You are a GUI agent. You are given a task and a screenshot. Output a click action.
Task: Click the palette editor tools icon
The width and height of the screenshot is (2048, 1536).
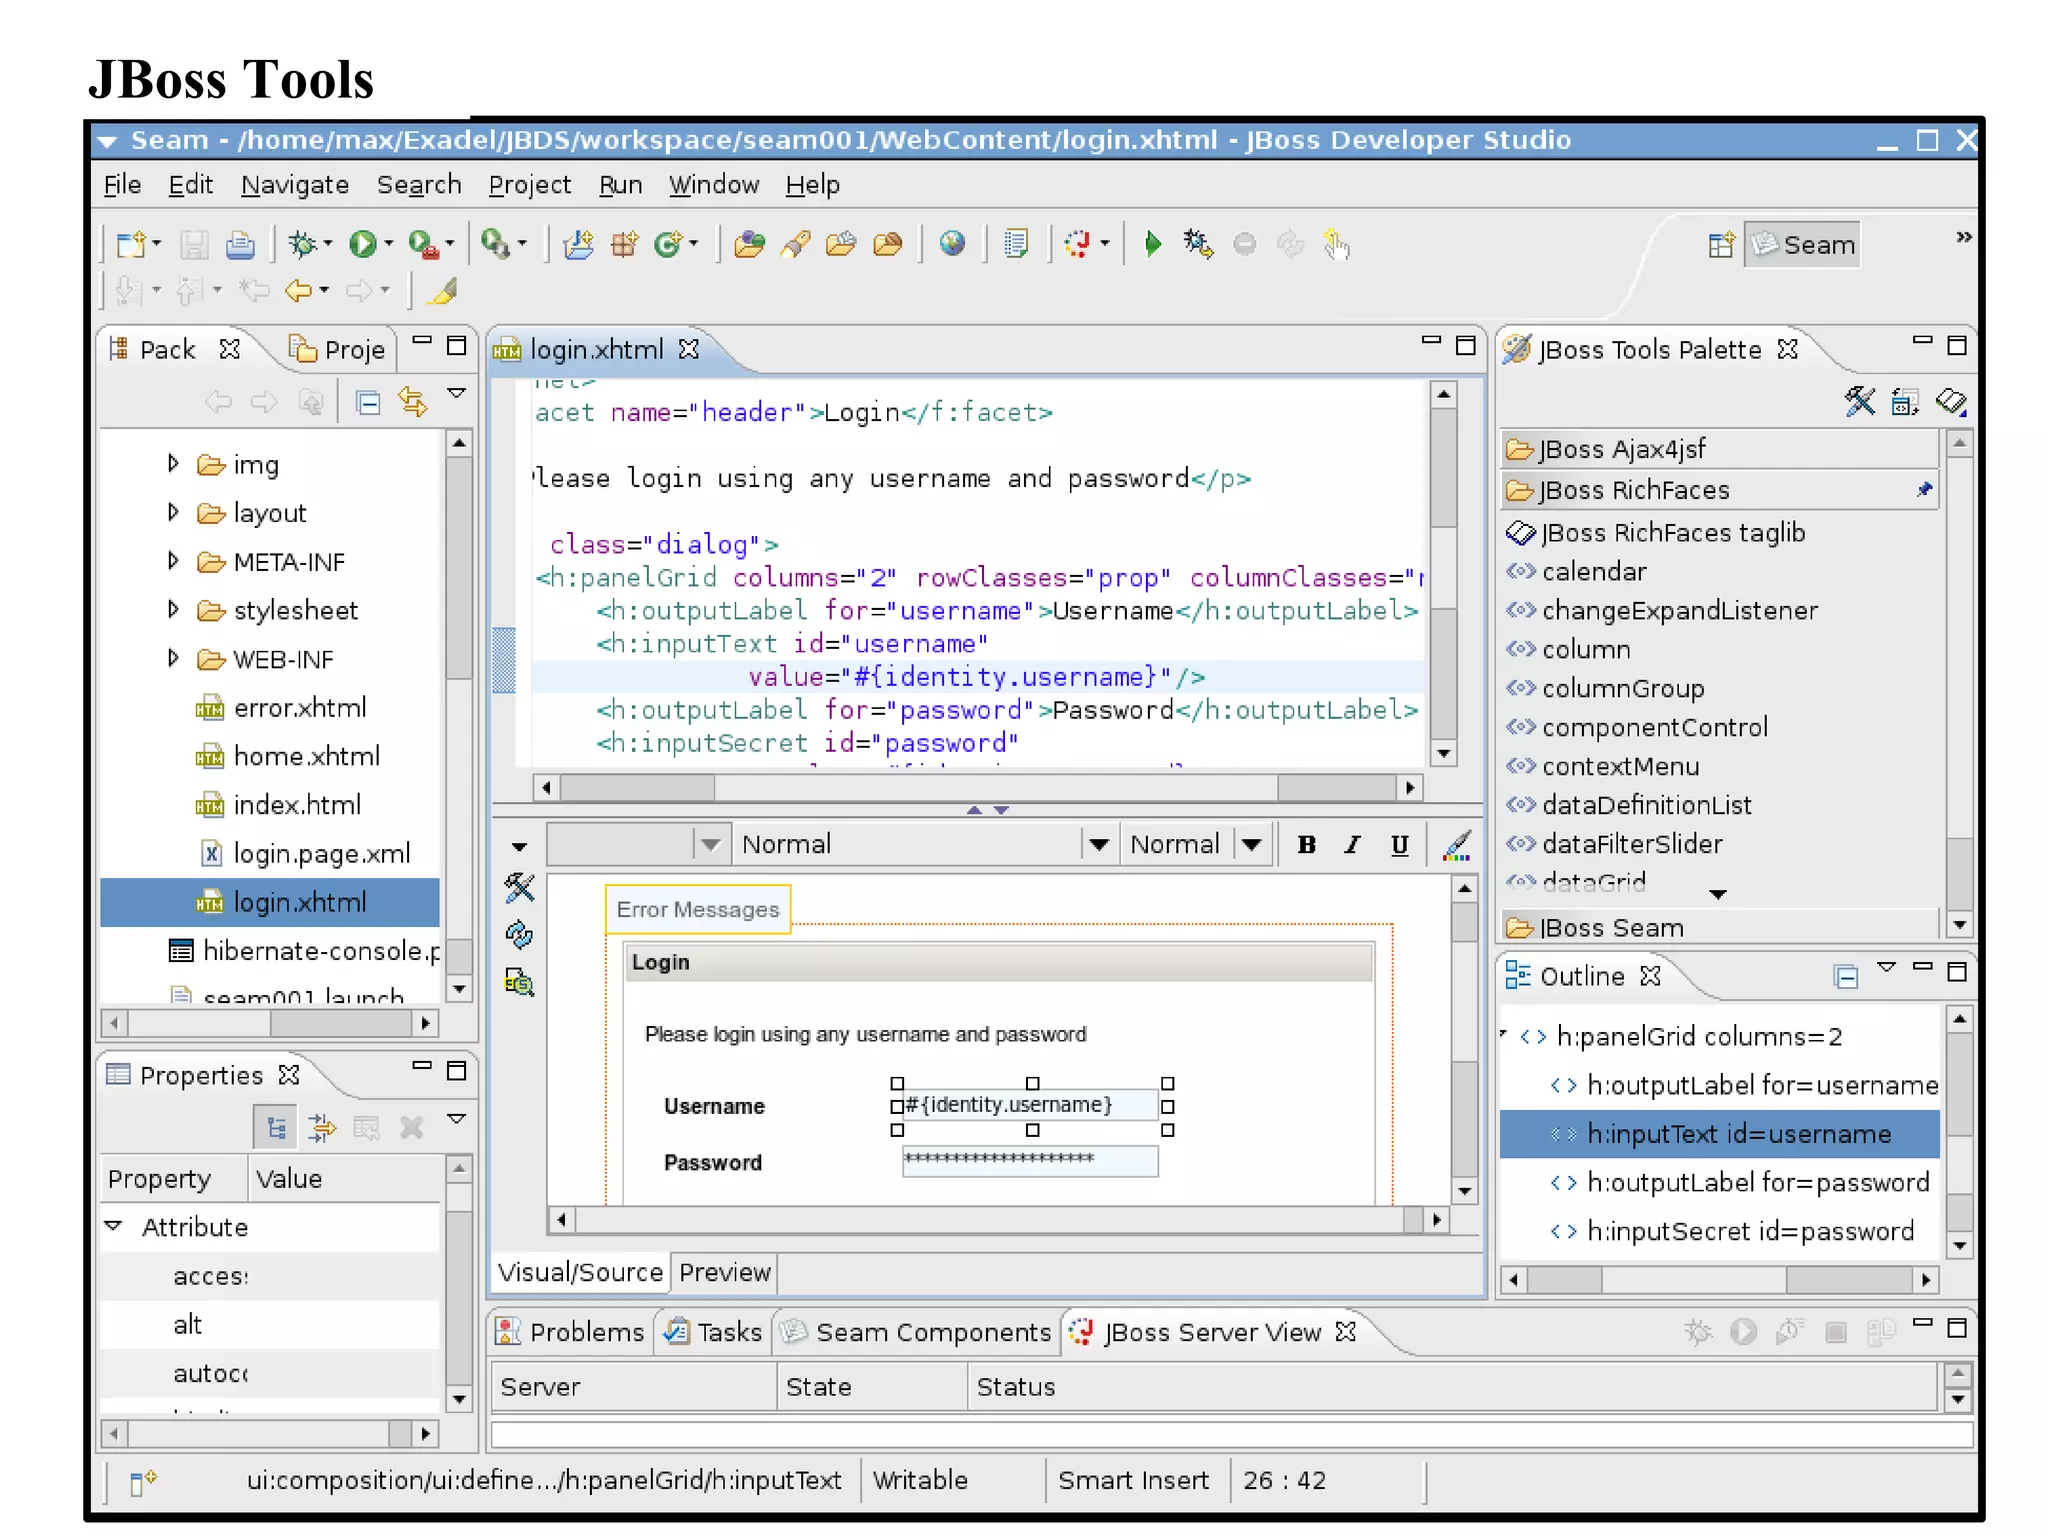(1860, 402)
